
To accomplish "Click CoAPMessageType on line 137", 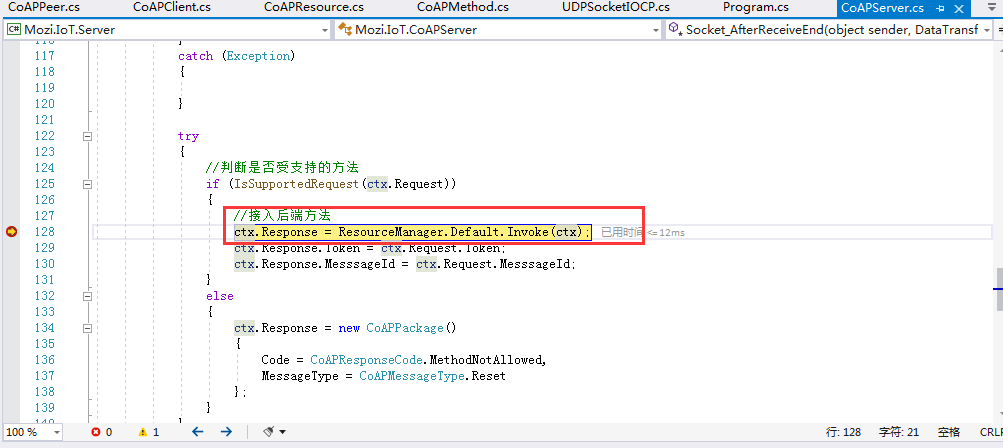I will point(411,376).
